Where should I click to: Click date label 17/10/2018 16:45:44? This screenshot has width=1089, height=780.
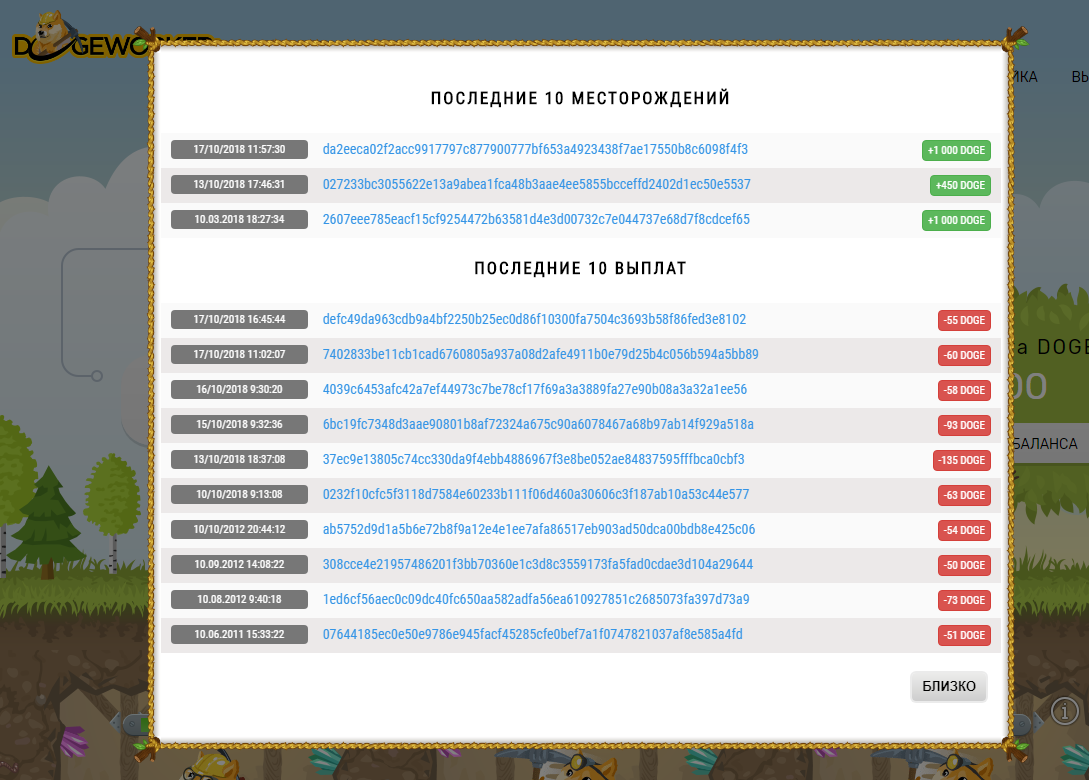pos(239,320)
